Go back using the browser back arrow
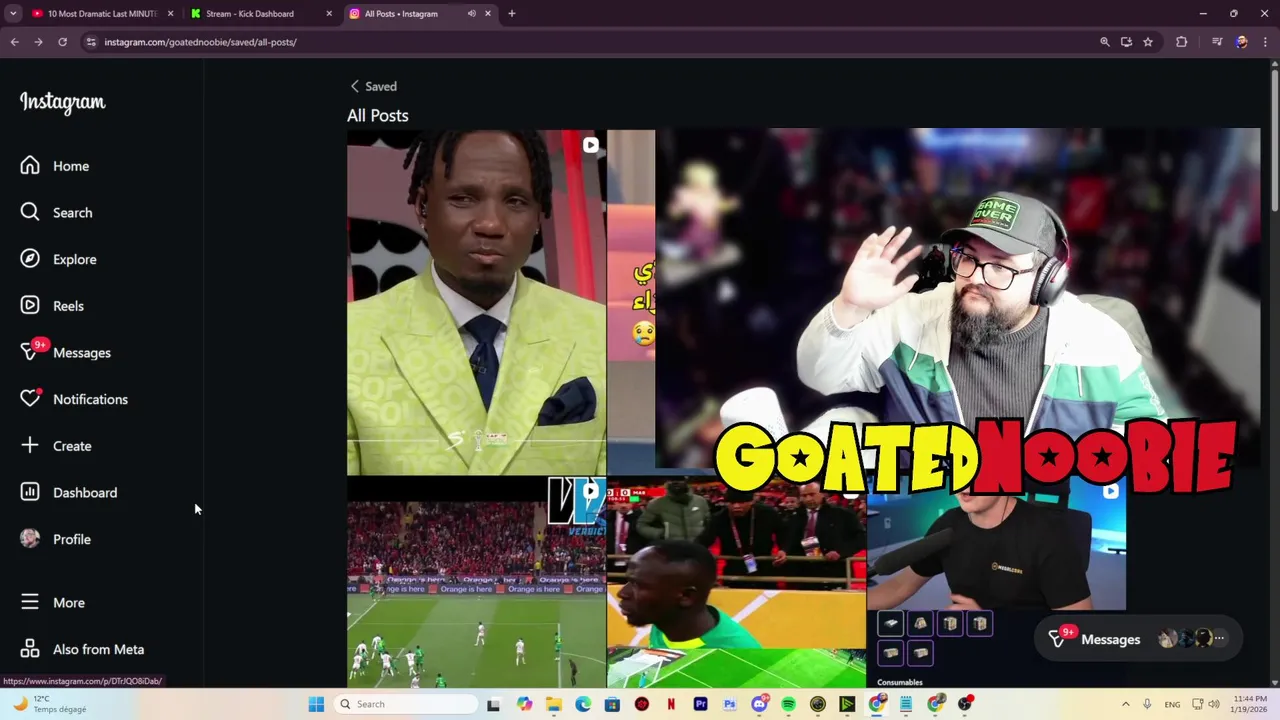The width and height of the screenshot is (1280, 720). pyautogui.click(x=14, y=42)
